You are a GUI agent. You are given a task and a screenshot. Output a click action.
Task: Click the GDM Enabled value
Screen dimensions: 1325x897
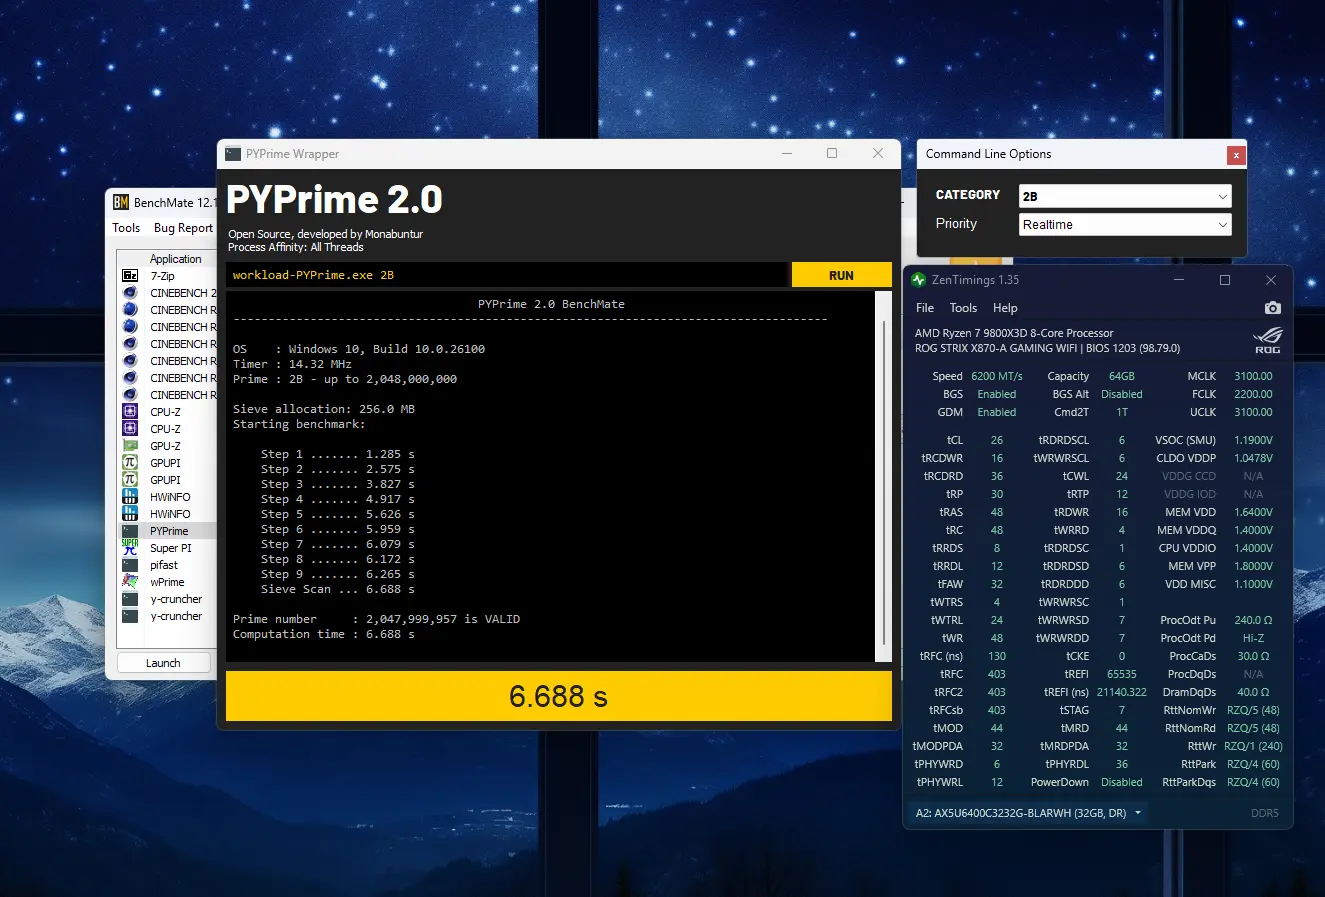click(996, 412)
